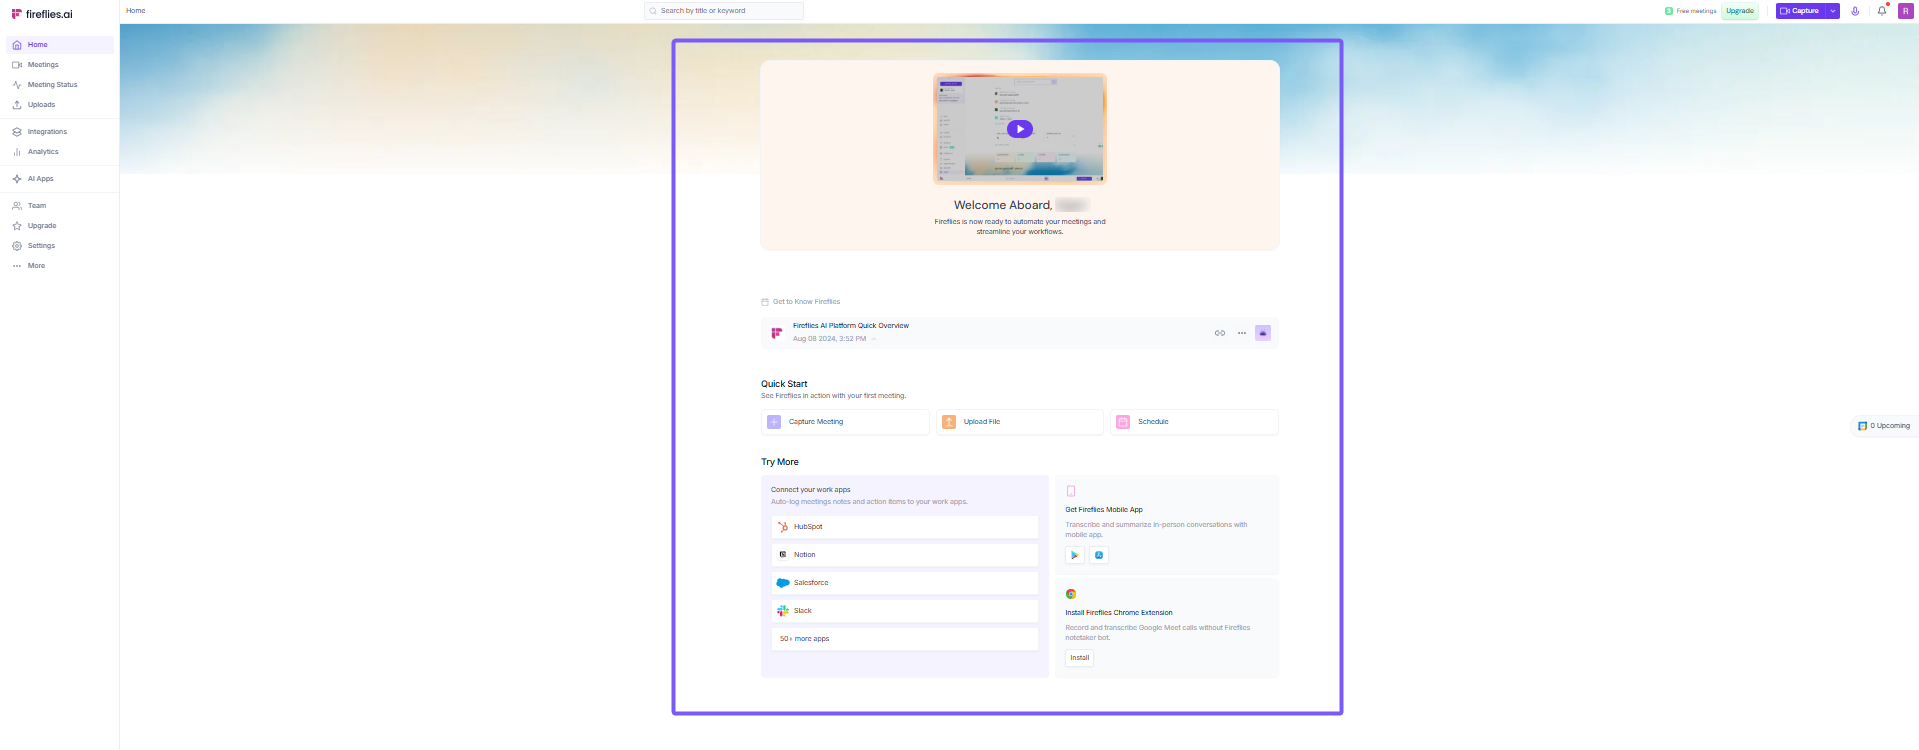
Task: Connect the Slack app
Action: 905,611
